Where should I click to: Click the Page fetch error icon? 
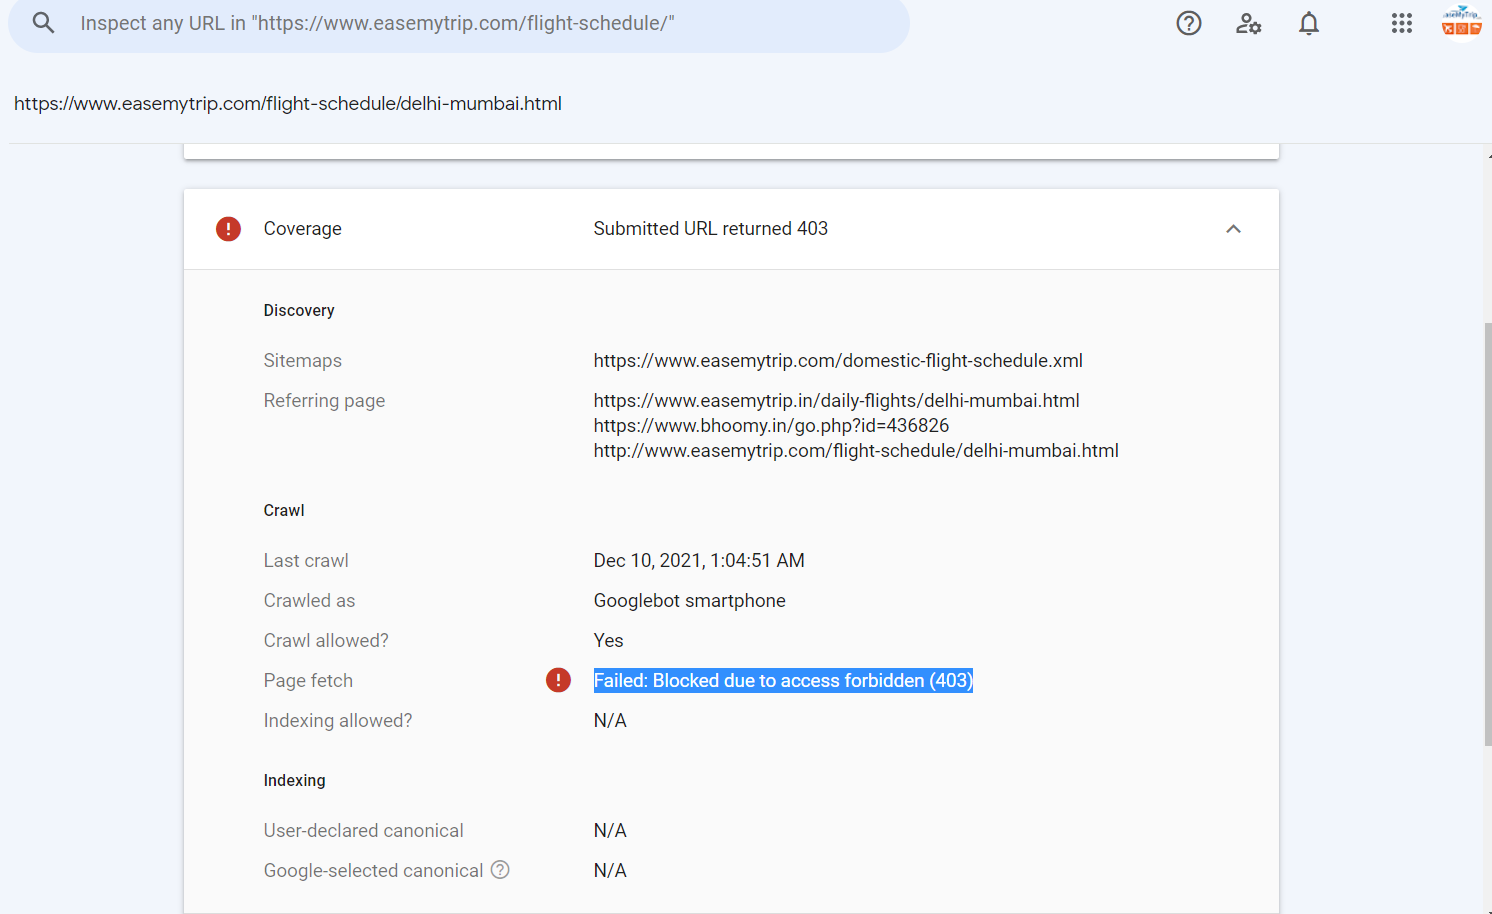pyautogui.click(x=558, y=680)
